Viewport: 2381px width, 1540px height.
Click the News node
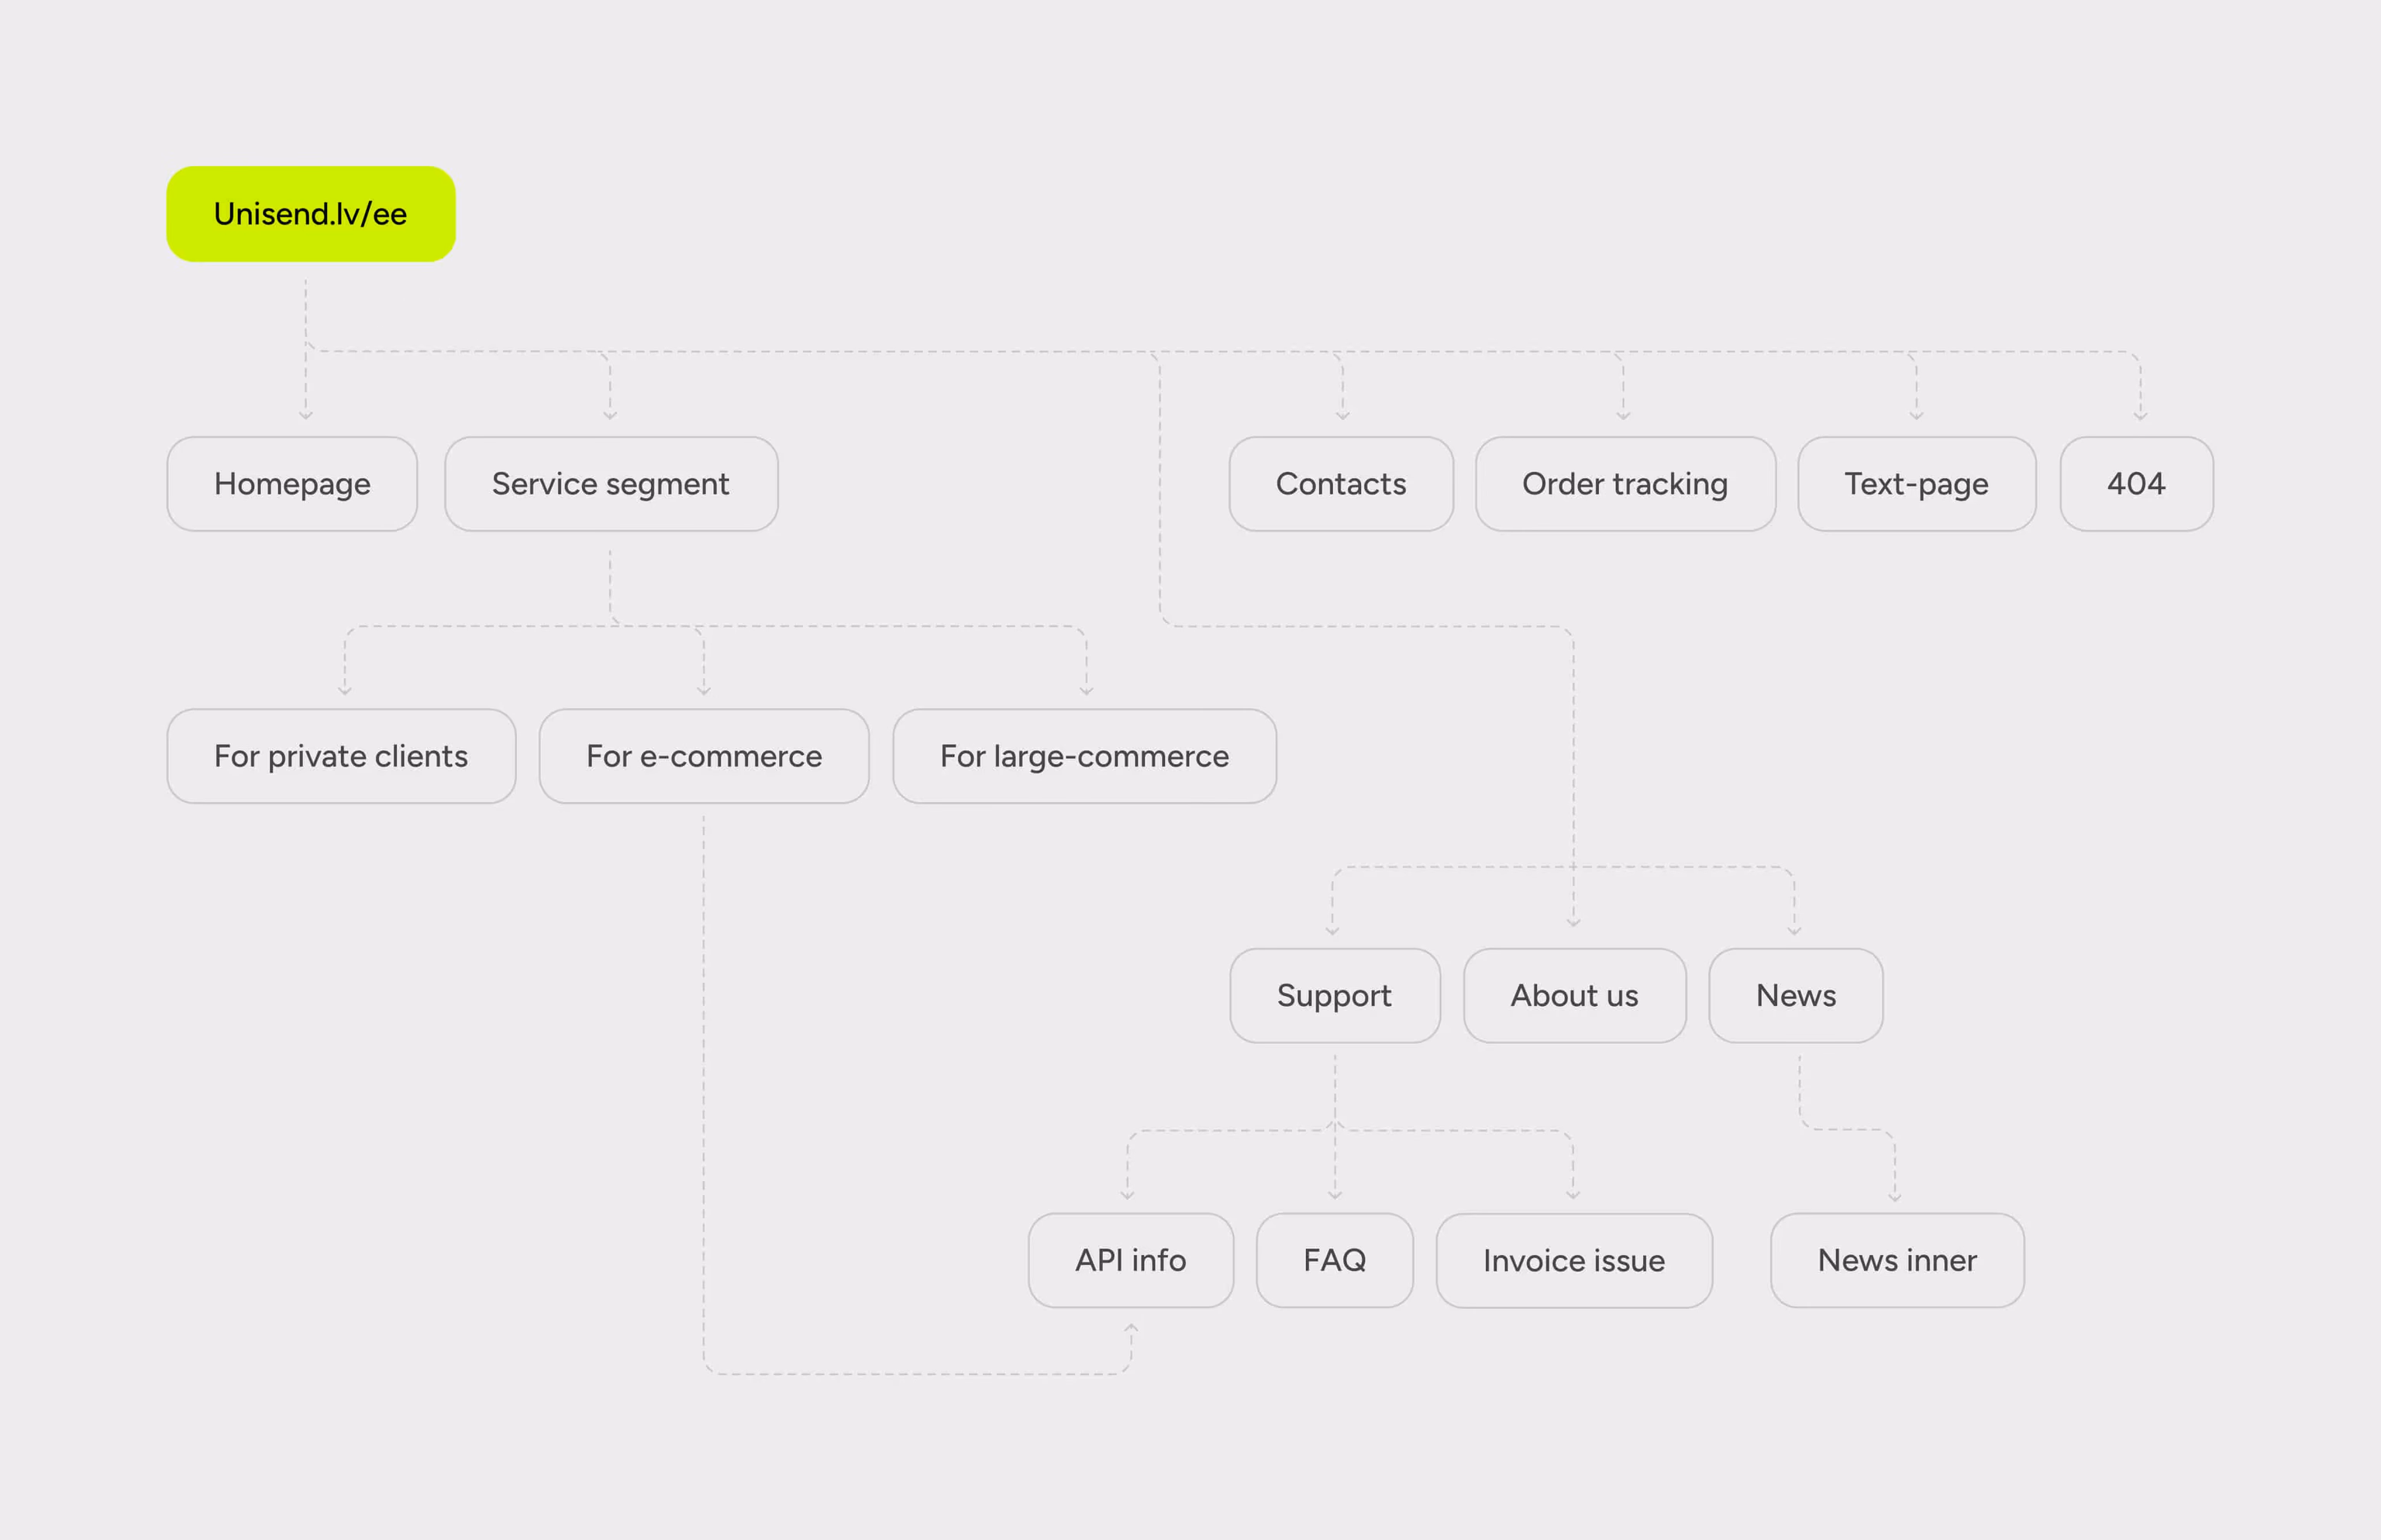1796,996
